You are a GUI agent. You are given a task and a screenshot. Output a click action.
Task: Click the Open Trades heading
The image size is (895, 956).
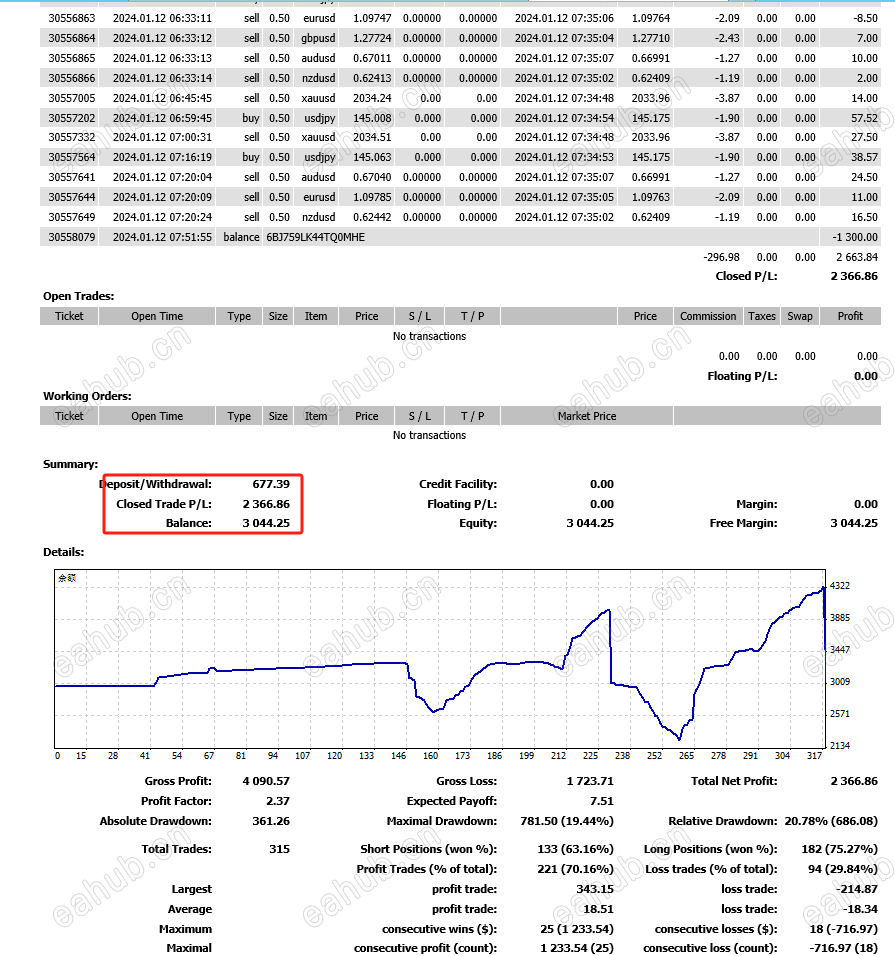point(79,296)
